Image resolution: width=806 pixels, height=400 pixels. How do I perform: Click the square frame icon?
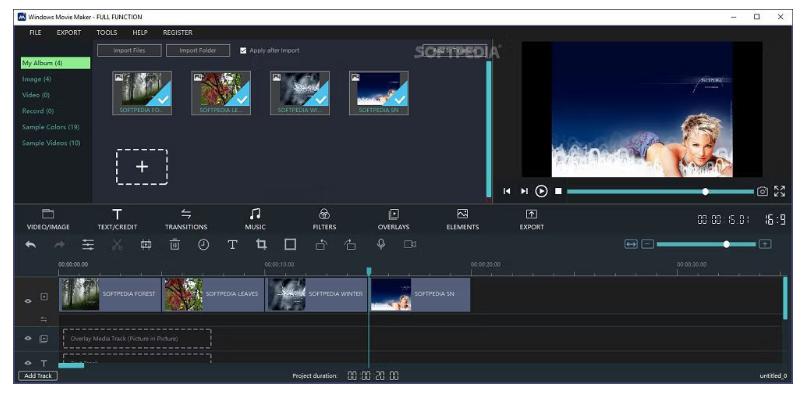(290, 245)
